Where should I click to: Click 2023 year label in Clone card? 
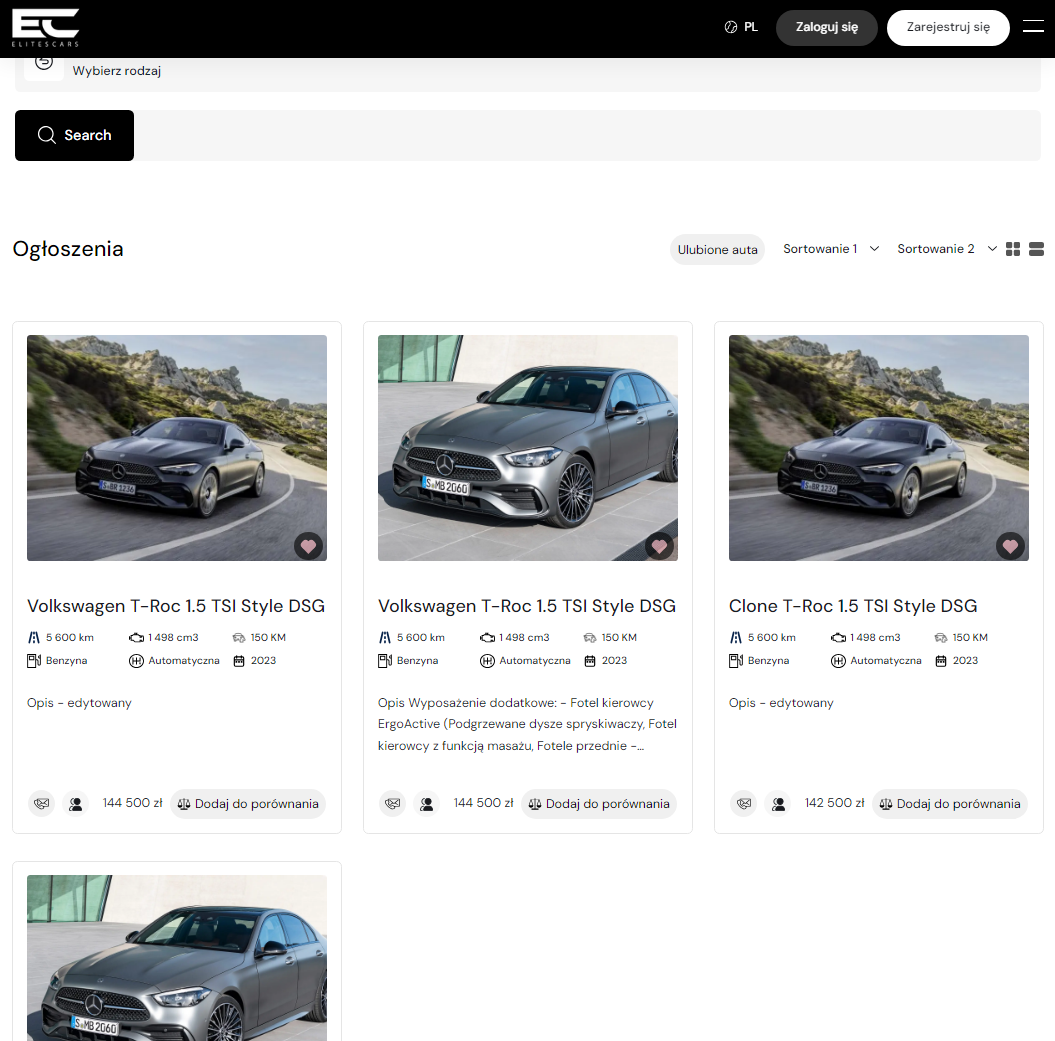point(965,661)
